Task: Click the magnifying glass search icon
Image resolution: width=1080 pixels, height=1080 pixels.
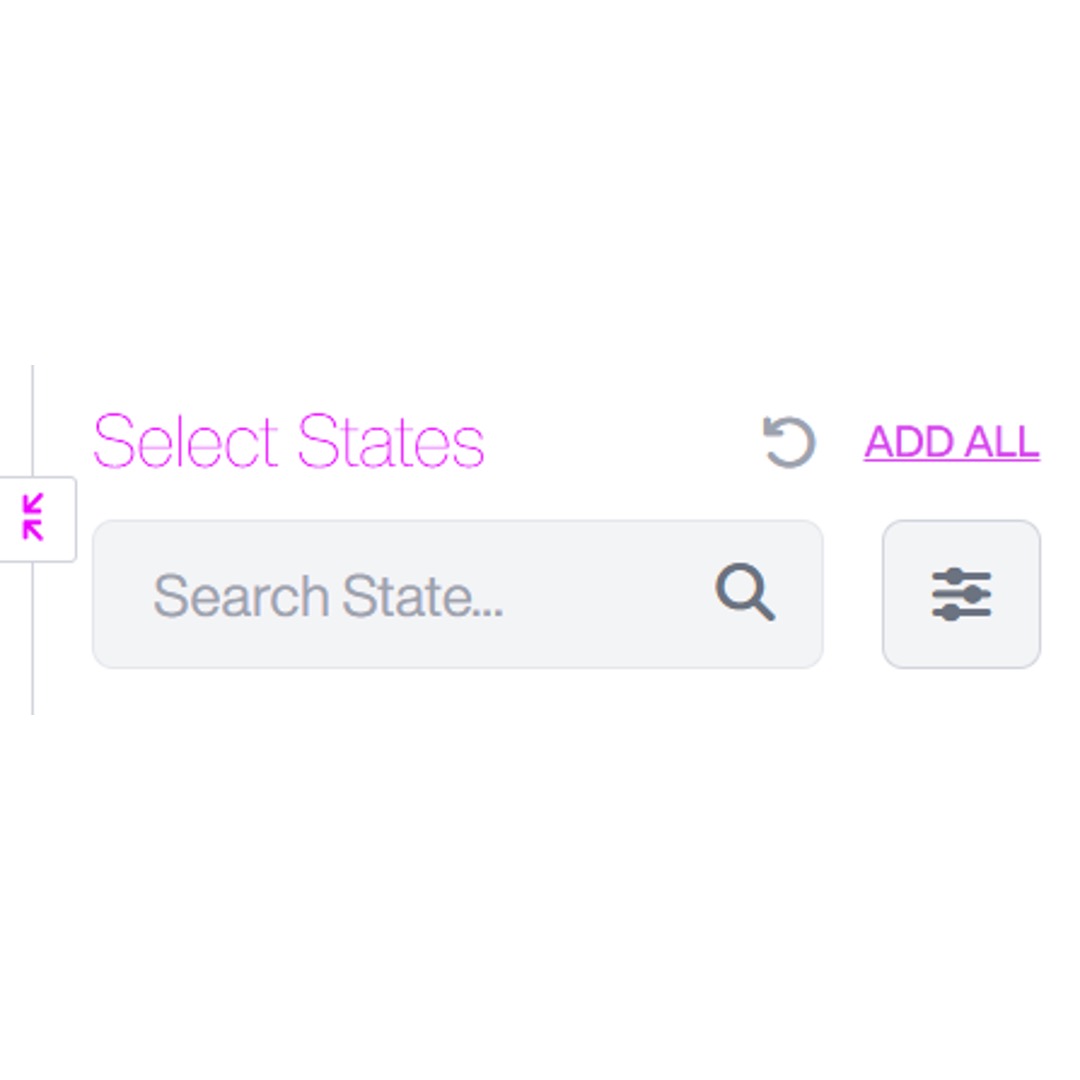Action: [x=745, y=593]
